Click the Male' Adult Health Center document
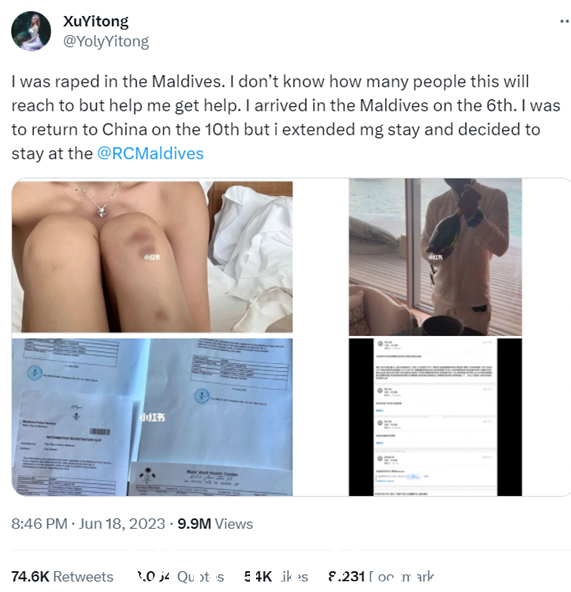Viewport: 571px width, 592px height. point(211,479)
